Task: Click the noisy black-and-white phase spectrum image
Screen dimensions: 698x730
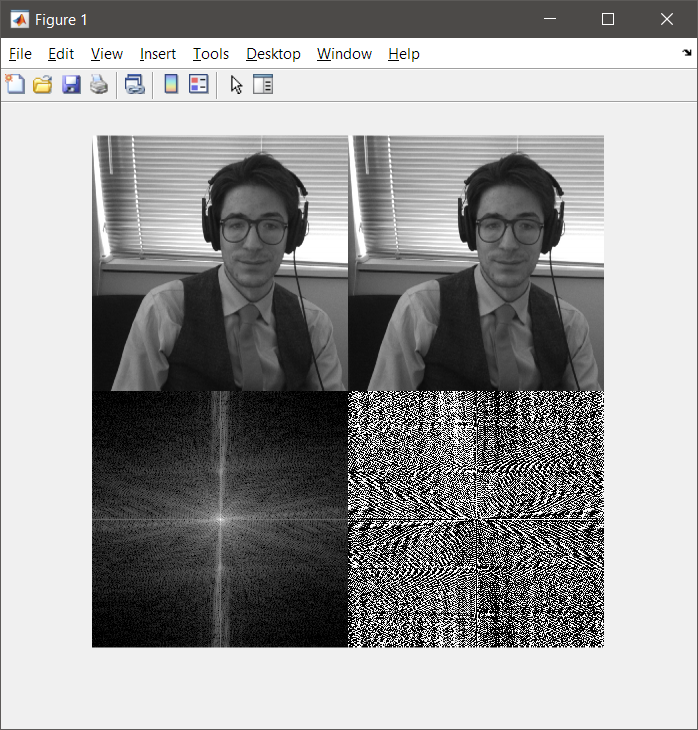Action: point(476,519)
